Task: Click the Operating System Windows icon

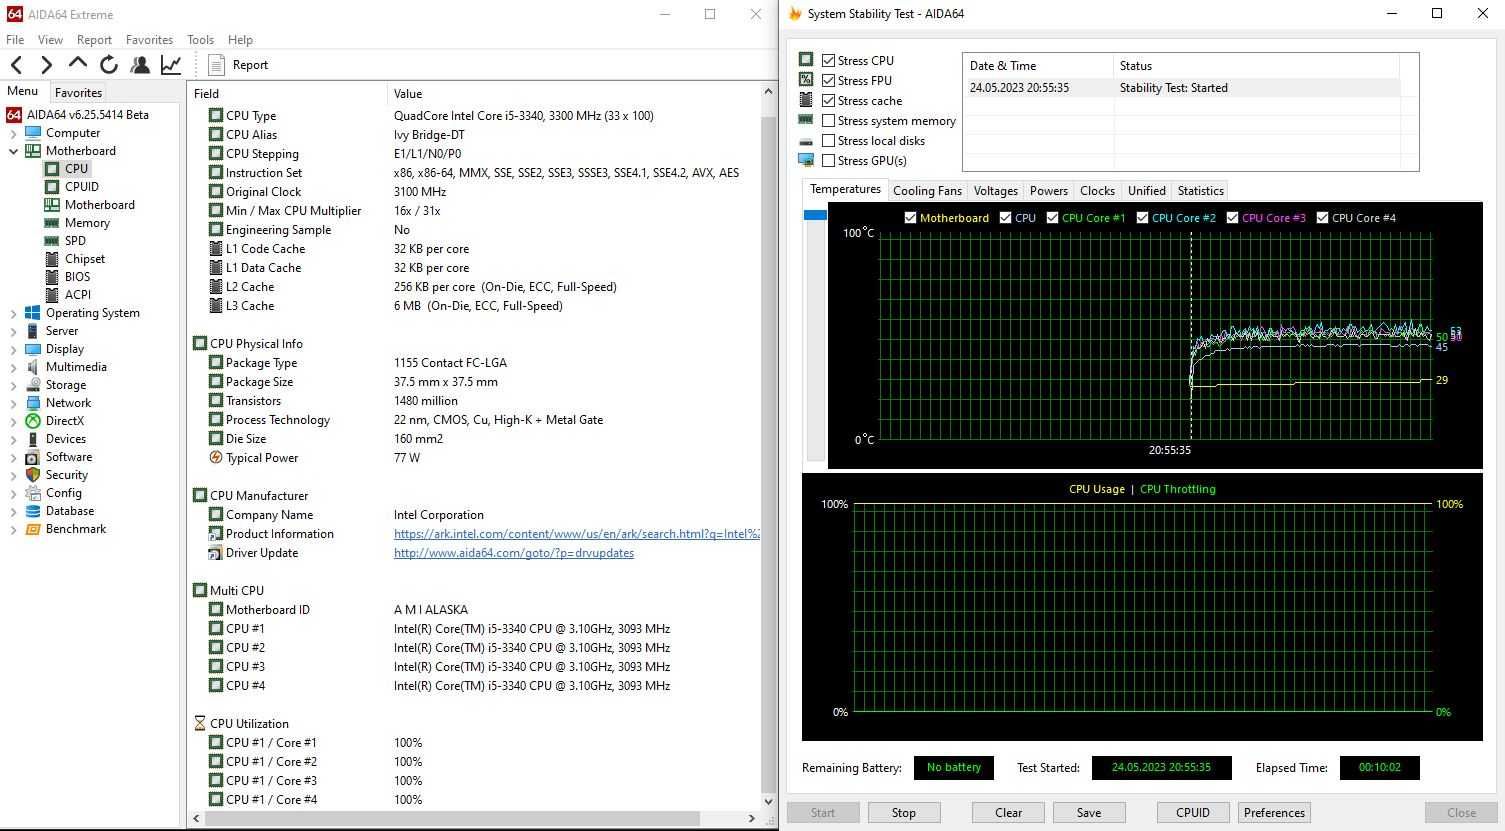Action: (x=33, y=313)
